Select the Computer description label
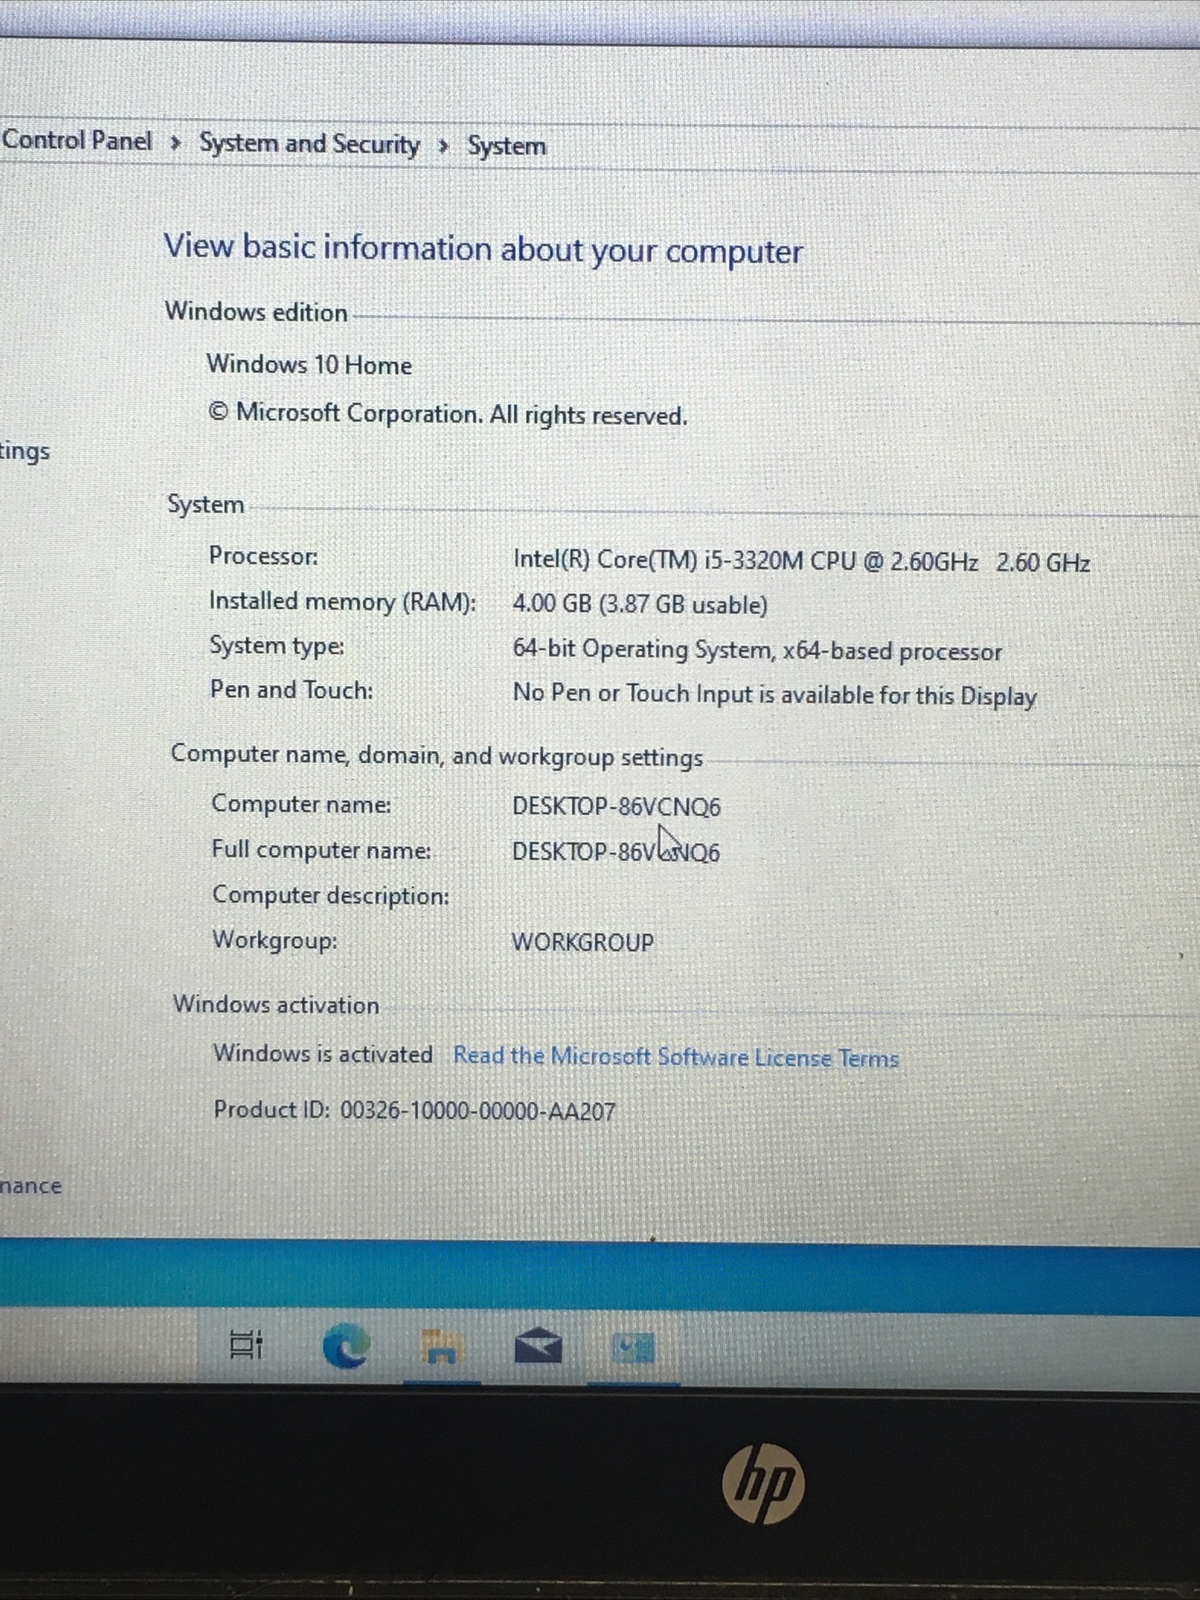This screenshot has height=1600, width=1200. tap(330, 895)
